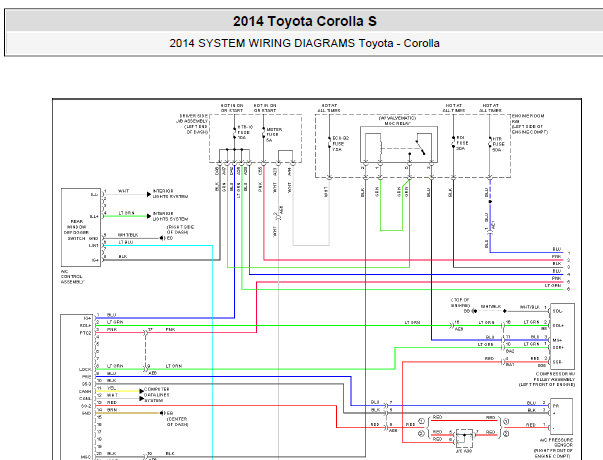Image resolution: width=603 pixels, height=460 pixels.
Task: Click the LOCK pin label on the A/C amplifier
Action: pyautogui.click(x=85, y=369)
